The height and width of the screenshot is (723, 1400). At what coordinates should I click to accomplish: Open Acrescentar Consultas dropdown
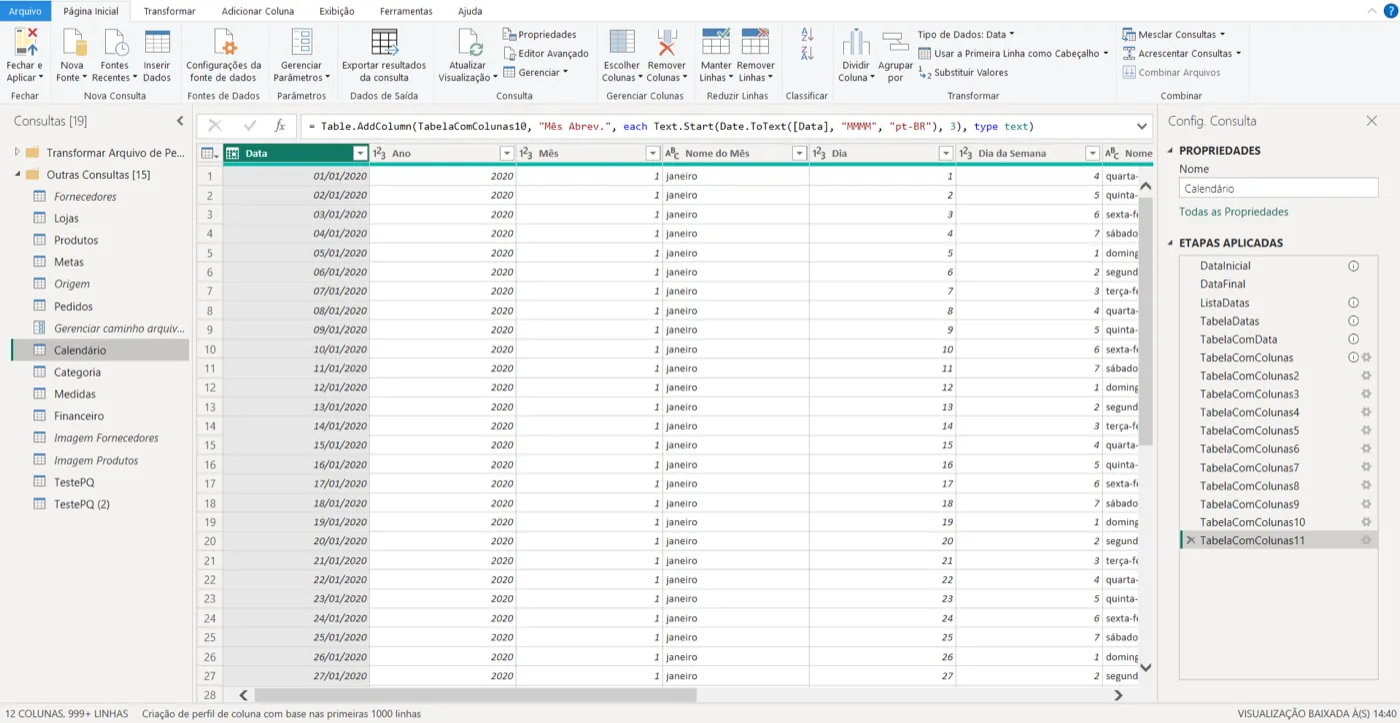pos(1181,53)
